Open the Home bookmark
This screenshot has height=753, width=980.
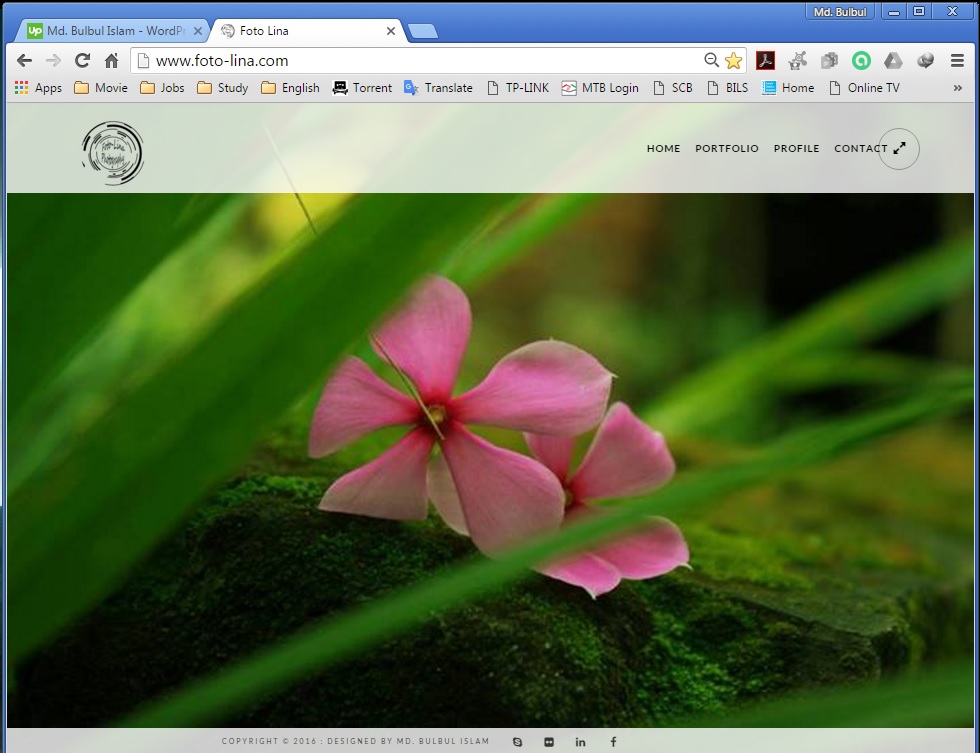[788, 88]
